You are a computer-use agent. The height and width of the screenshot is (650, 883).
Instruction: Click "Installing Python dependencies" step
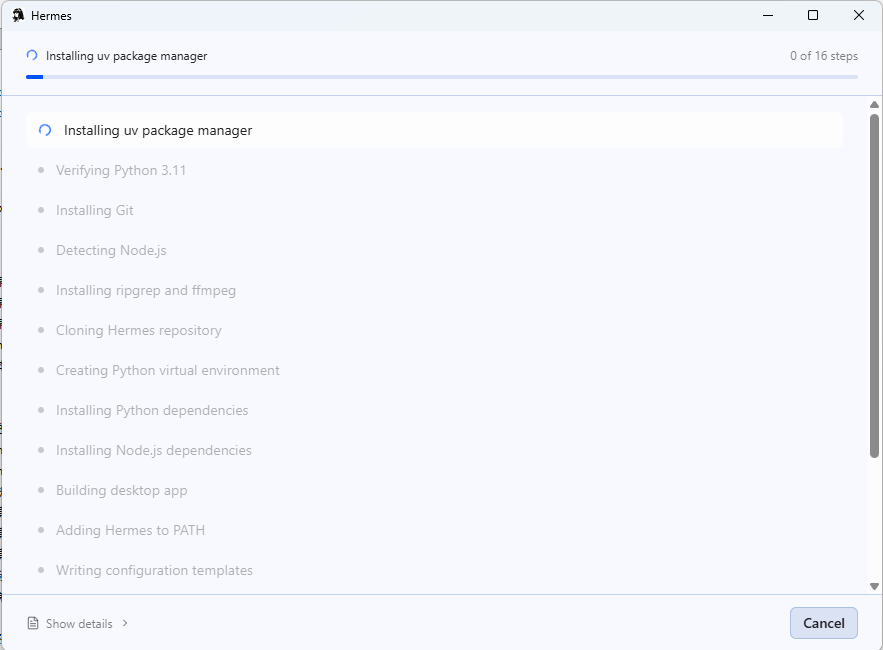click(x=152, y=410)
